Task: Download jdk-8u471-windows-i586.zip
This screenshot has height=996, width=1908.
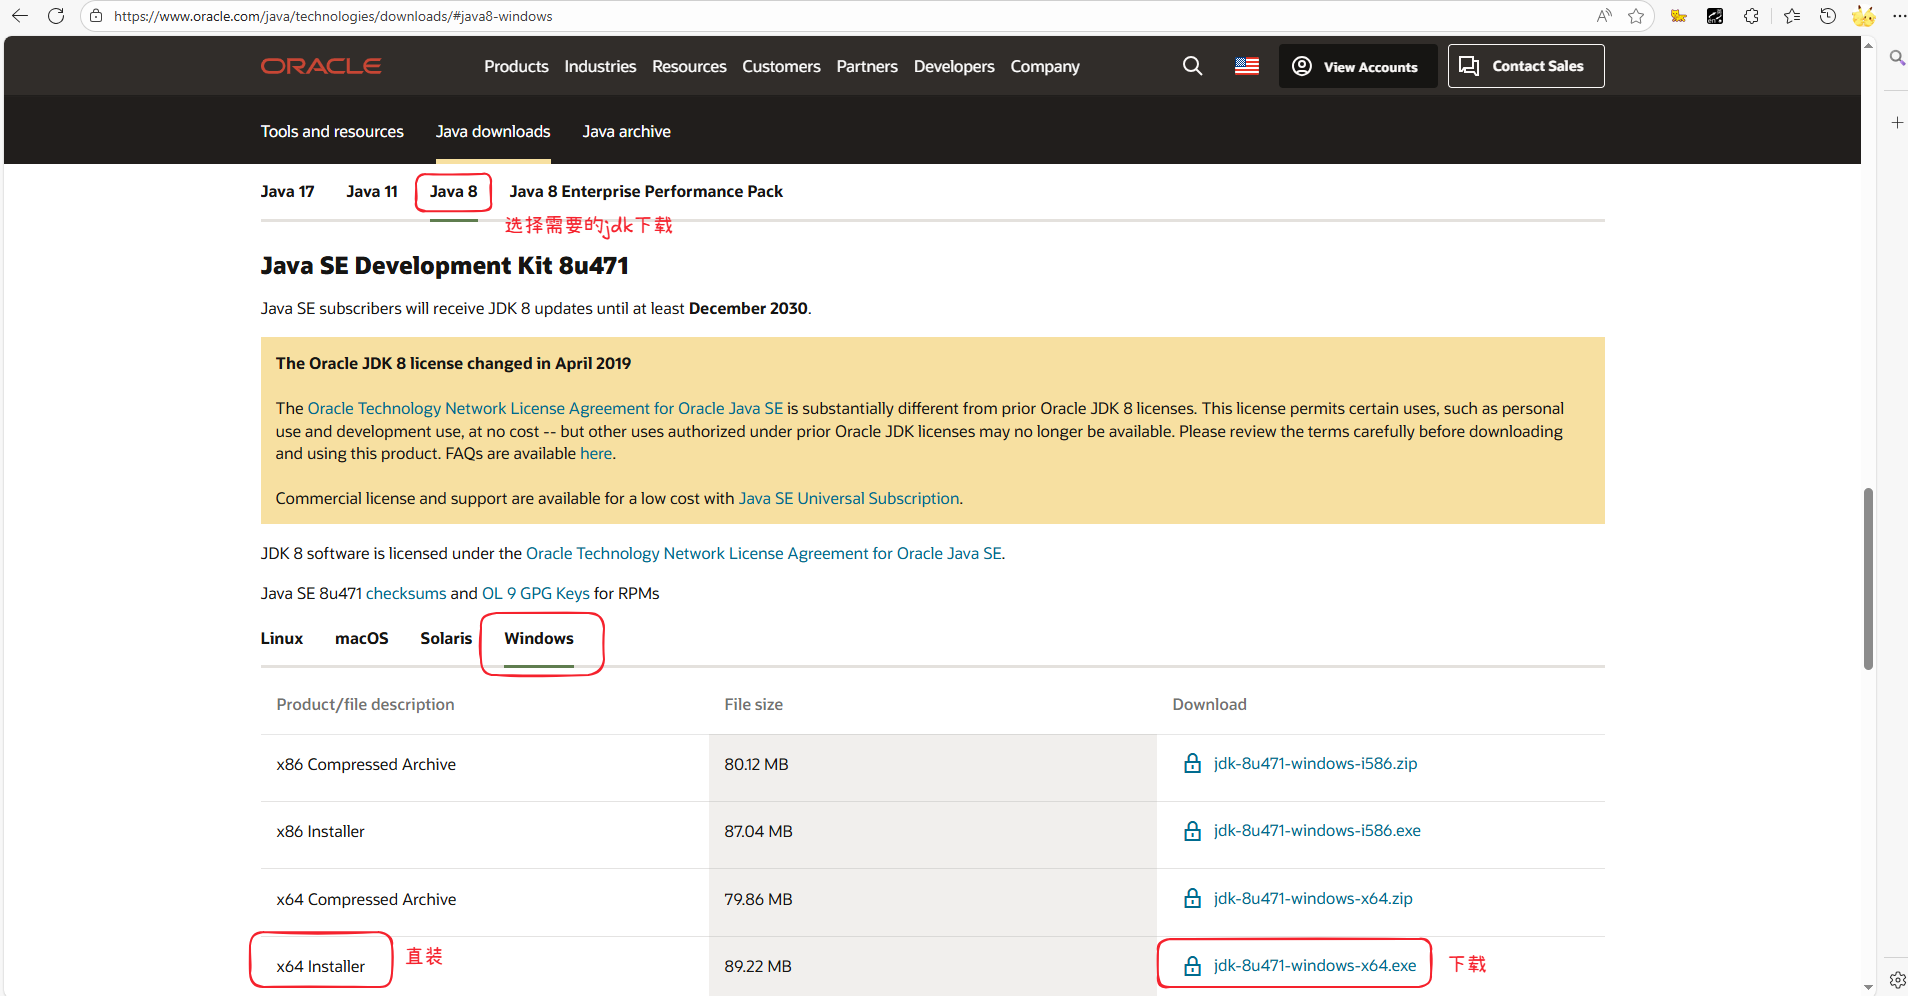Action: click(1315, 763)
